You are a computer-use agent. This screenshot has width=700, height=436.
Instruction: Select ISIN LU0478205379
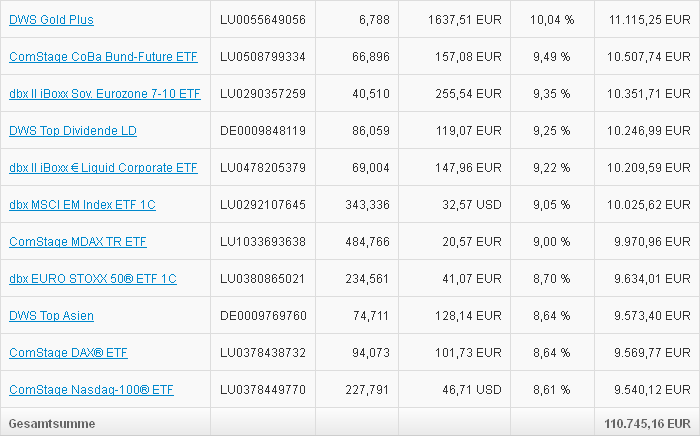263,168
